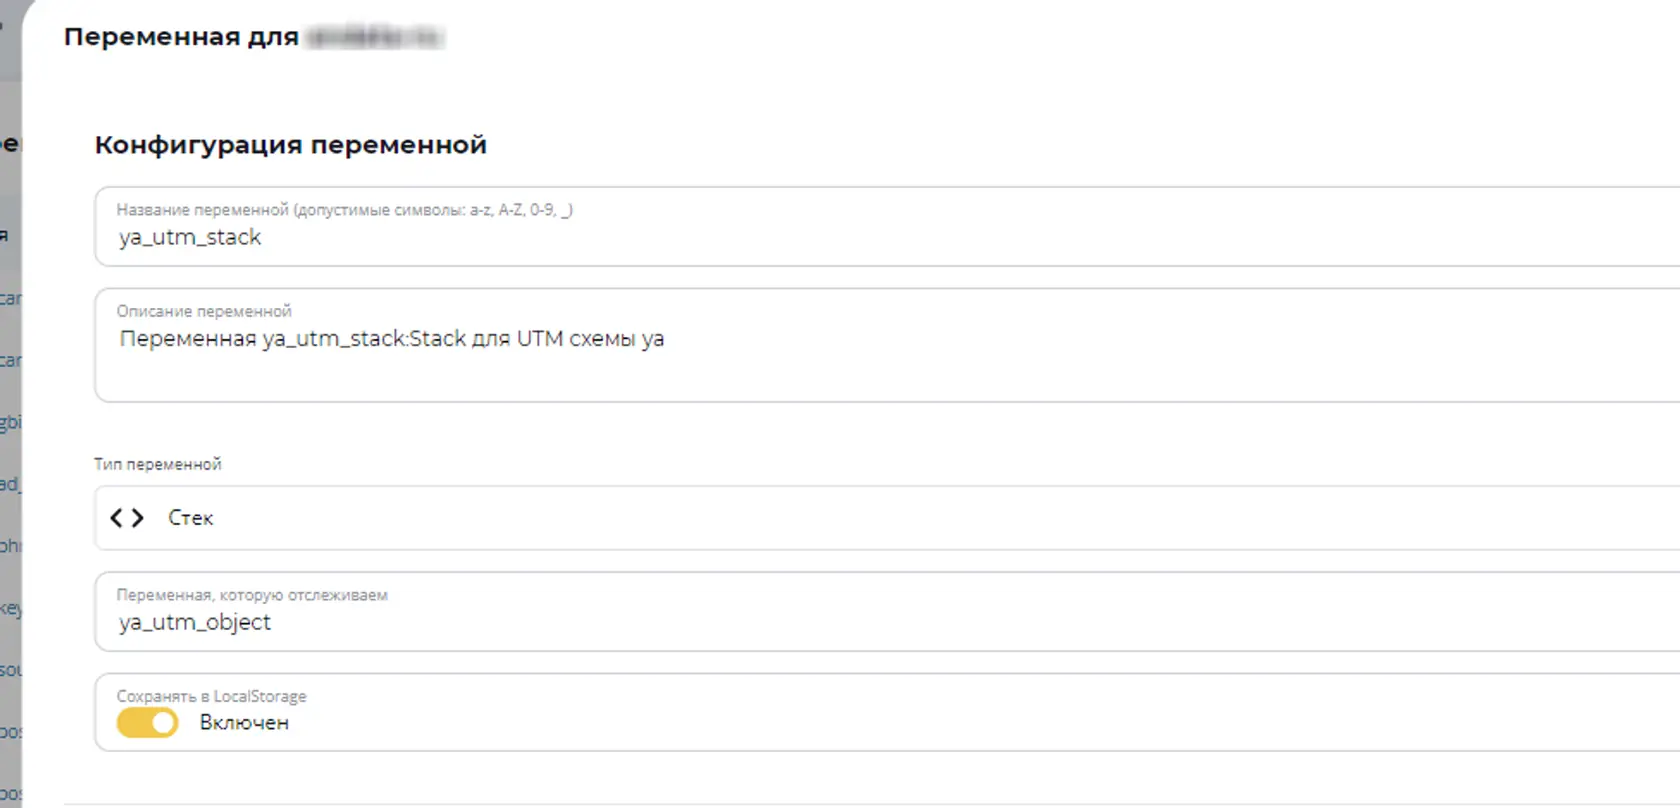The height and width of the screenshot is (808, 1680).
Task: Select the Стек text in the type selector
Action: click(x=190, y=518)
